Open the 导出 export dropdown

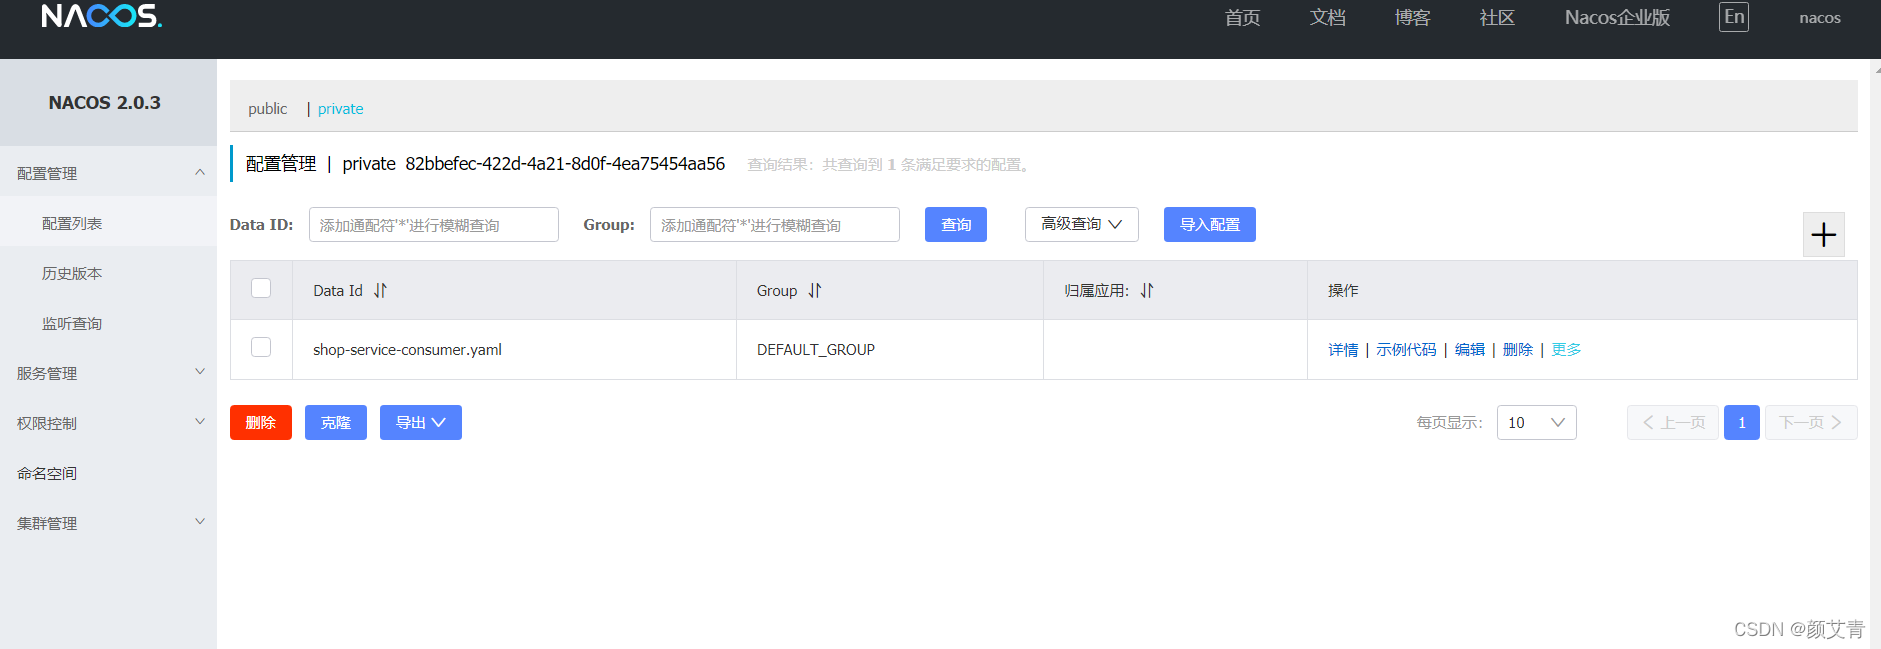click(x=420, y=422)
